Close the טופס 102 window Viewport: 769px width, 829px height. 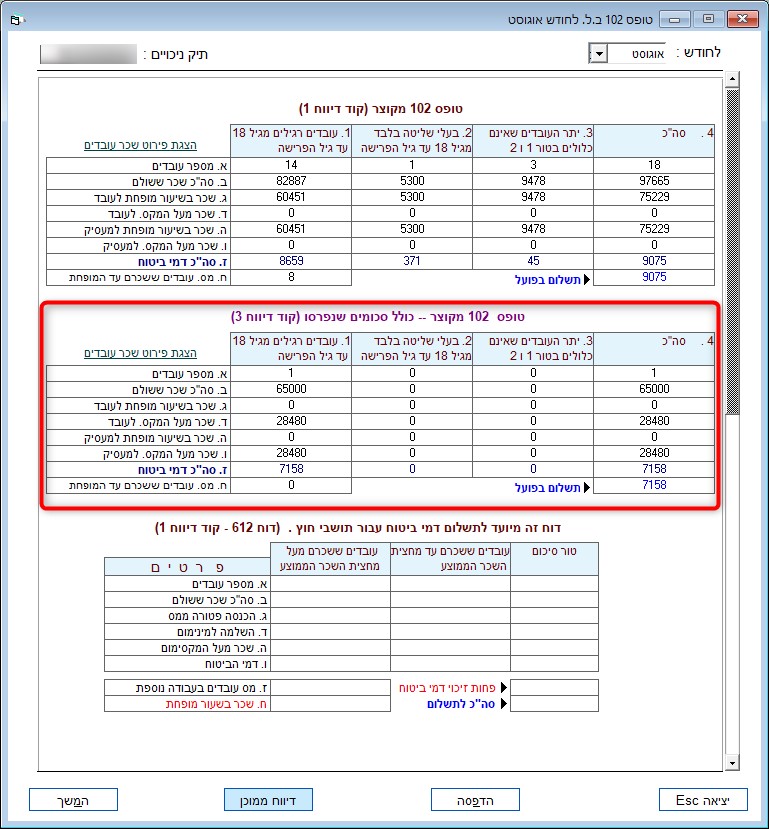[x=742, y=20]
